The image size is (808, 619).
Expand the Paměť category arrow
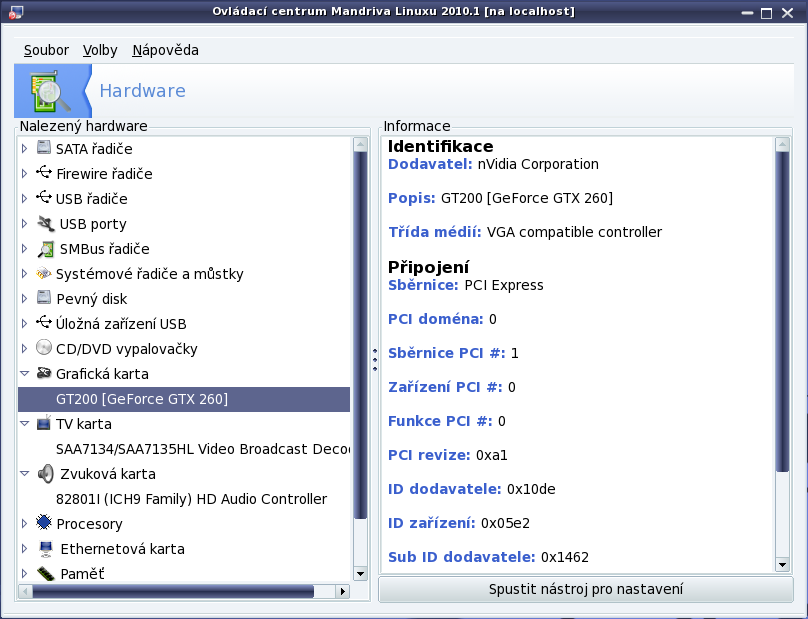[25, 573]
